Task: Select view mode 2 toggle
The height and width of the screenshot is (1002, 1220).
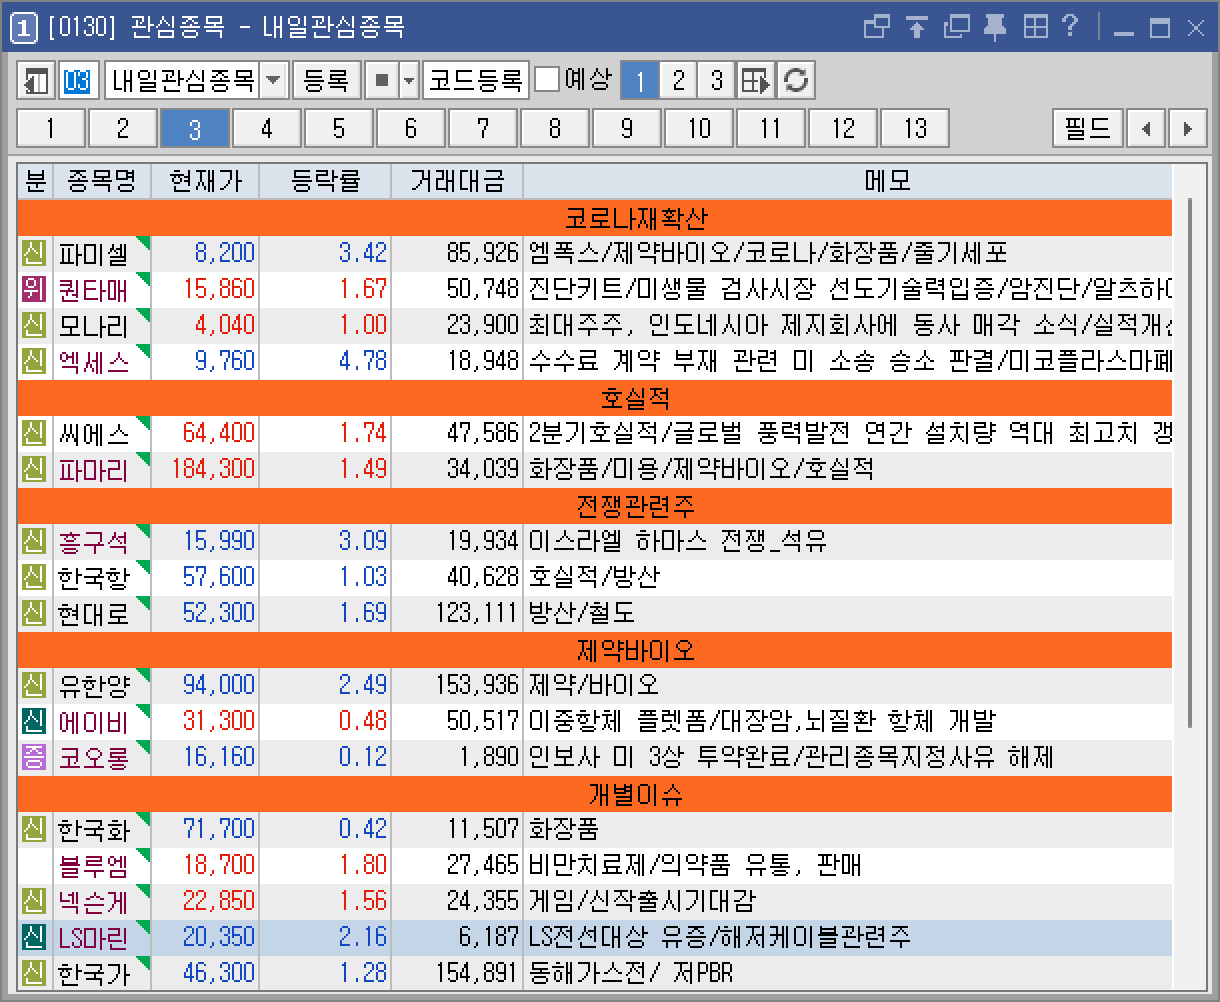Action: (x=678, y=81)
